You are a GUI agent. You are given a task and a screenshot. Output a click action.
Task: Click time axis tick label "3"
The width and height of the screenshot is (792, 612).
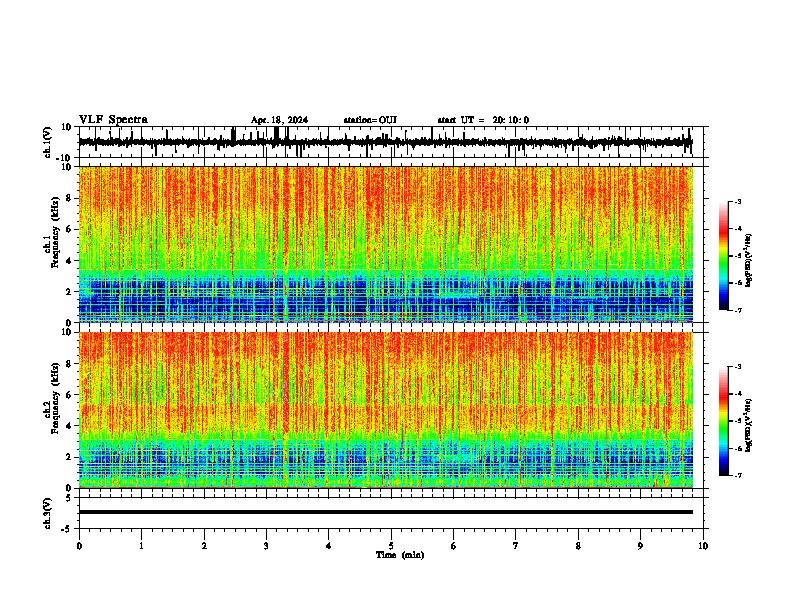[x=266, y=546]
